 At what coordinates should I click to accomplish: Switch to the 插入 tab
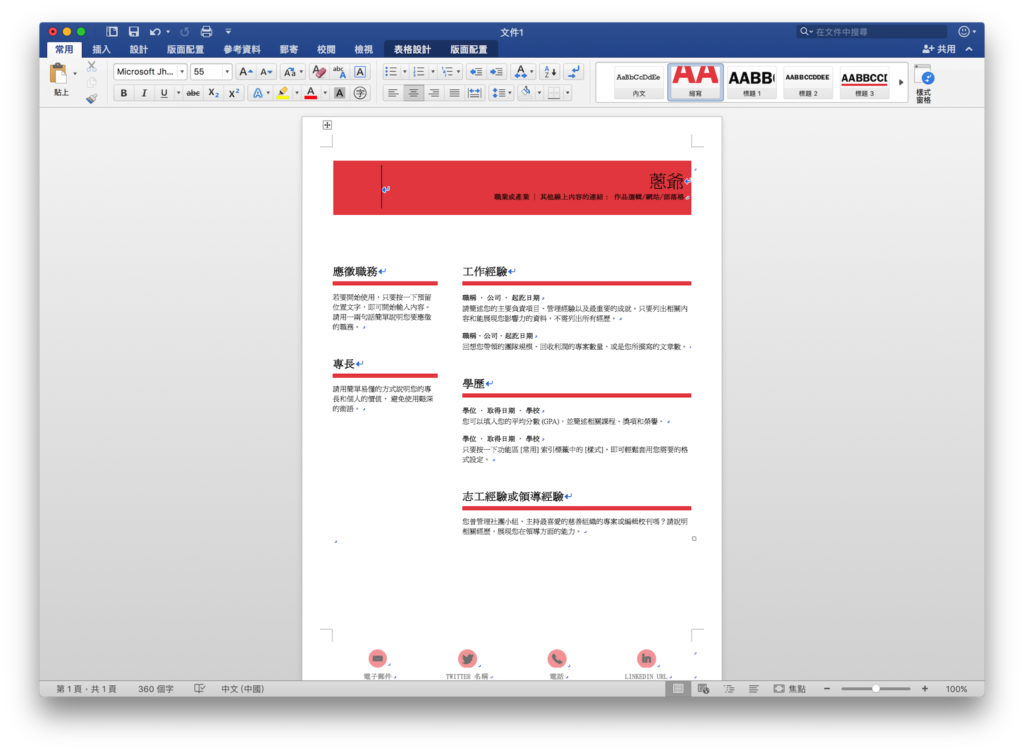click(x=101, y=49)
